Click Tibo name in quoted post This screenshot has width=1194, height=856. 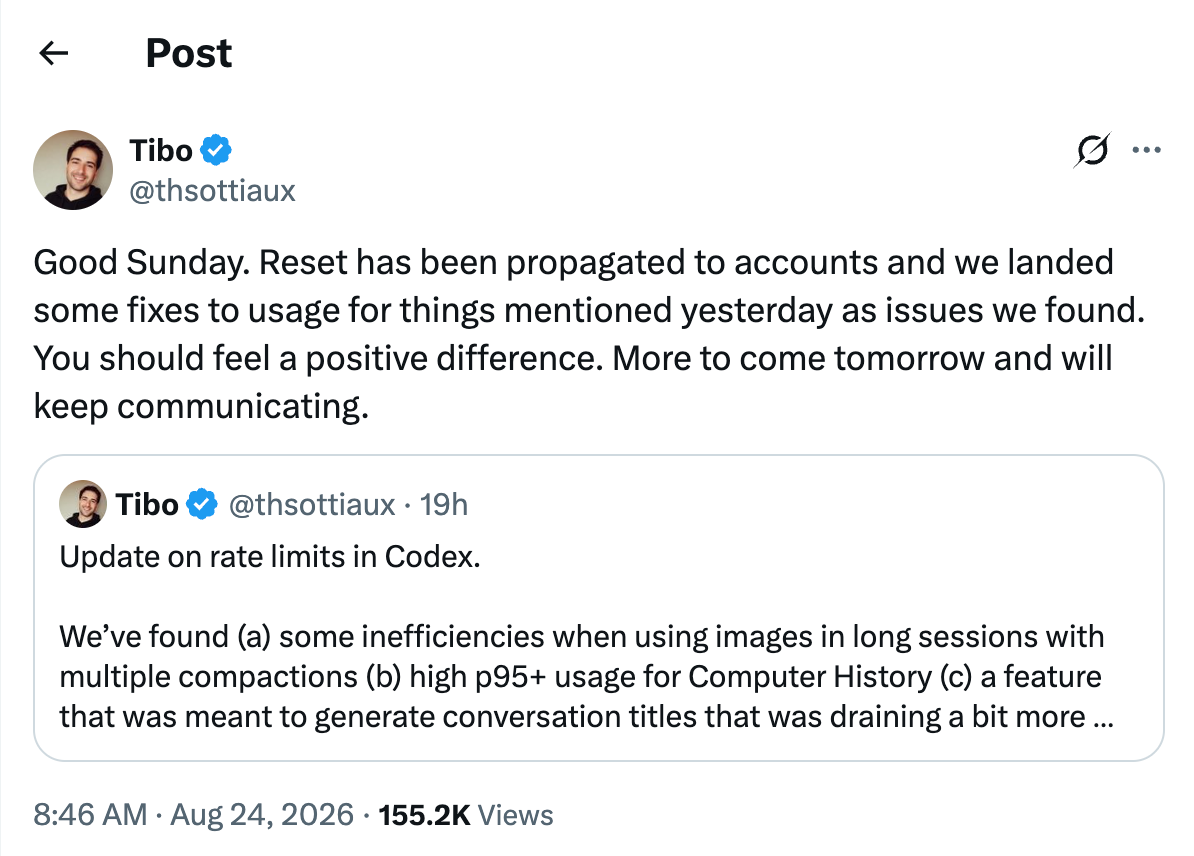click(147, 504)
